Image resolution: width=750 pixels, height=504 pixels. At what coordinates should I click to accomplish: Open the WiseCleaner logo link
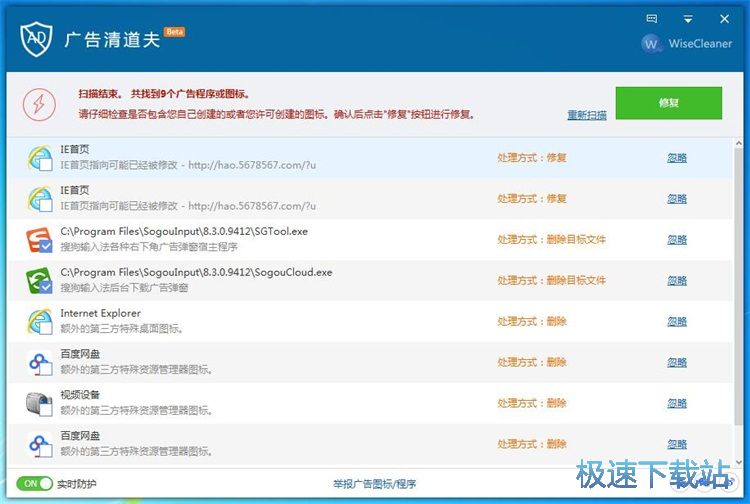[688, 44]
